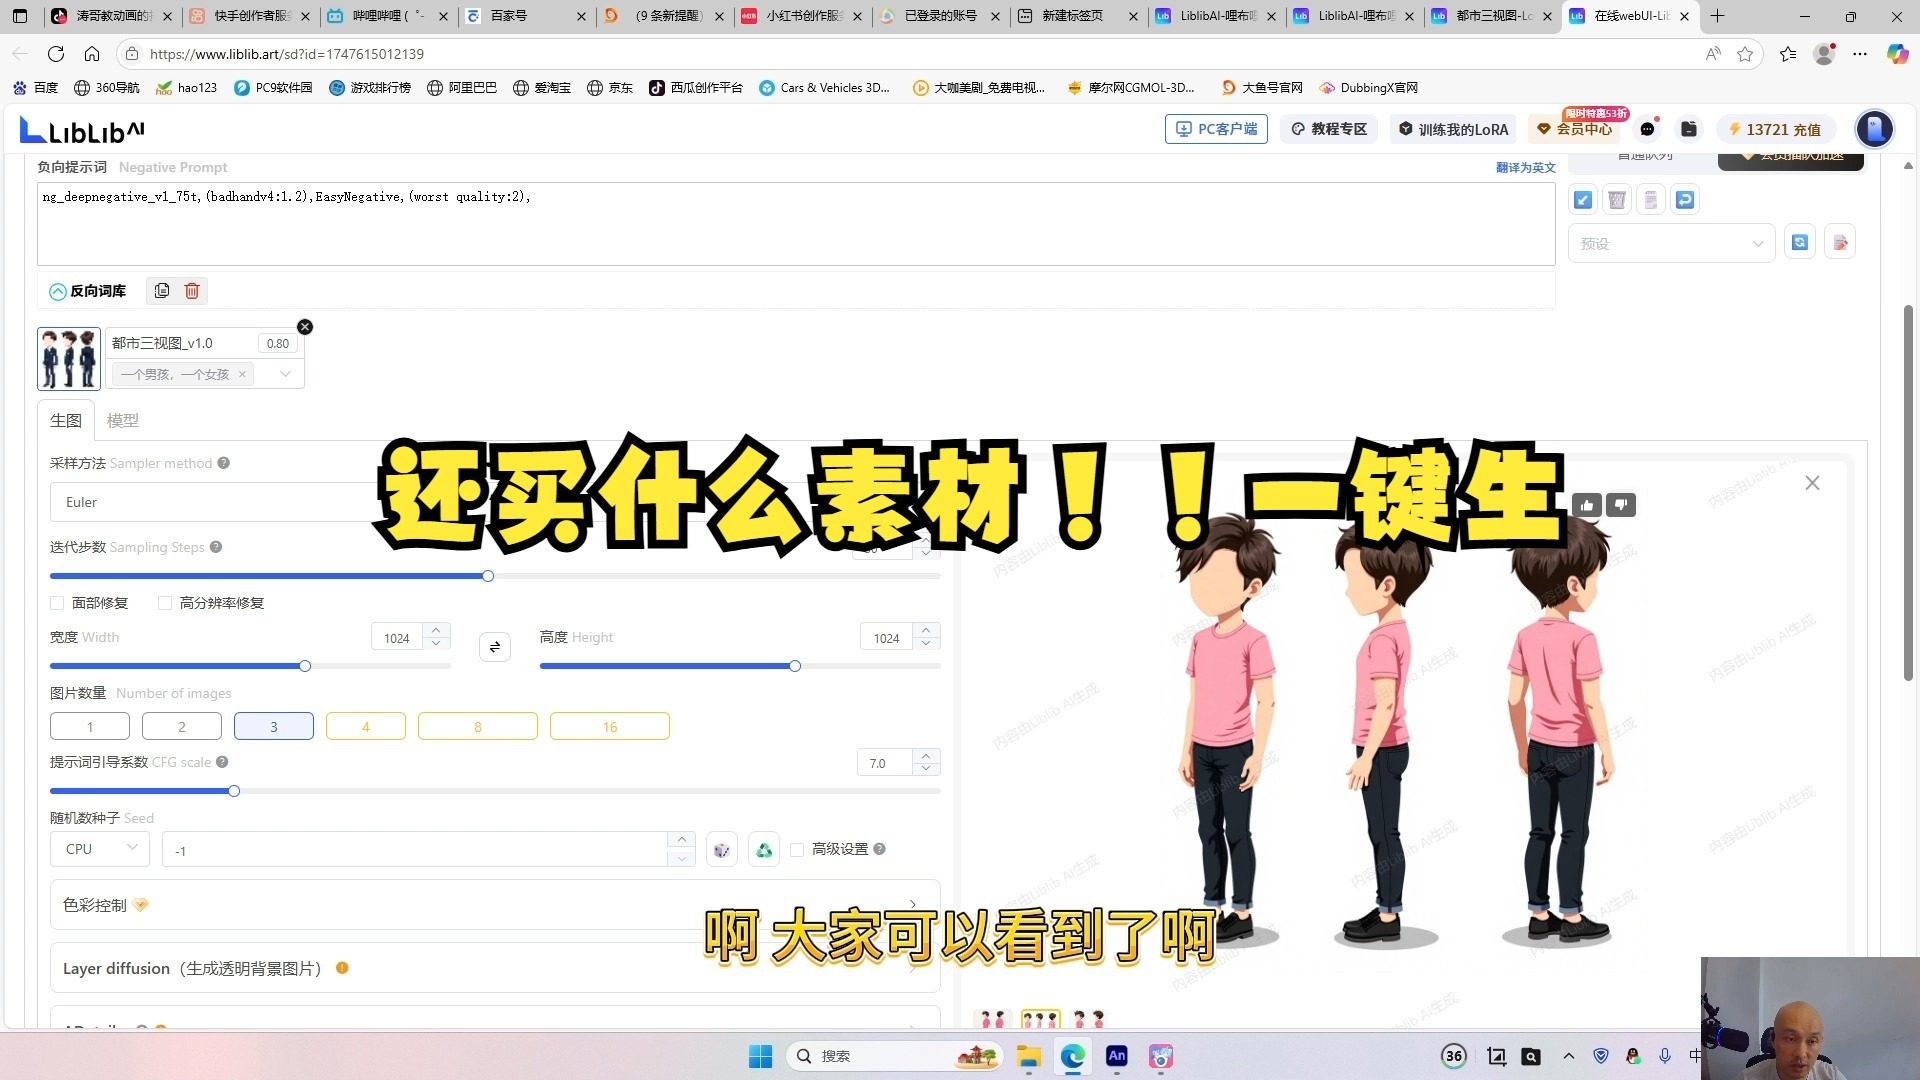Viewport: 1920px width, 1080px height.
Task: Click the dice icon to randomize seed
Action: [x=722, y=849]
